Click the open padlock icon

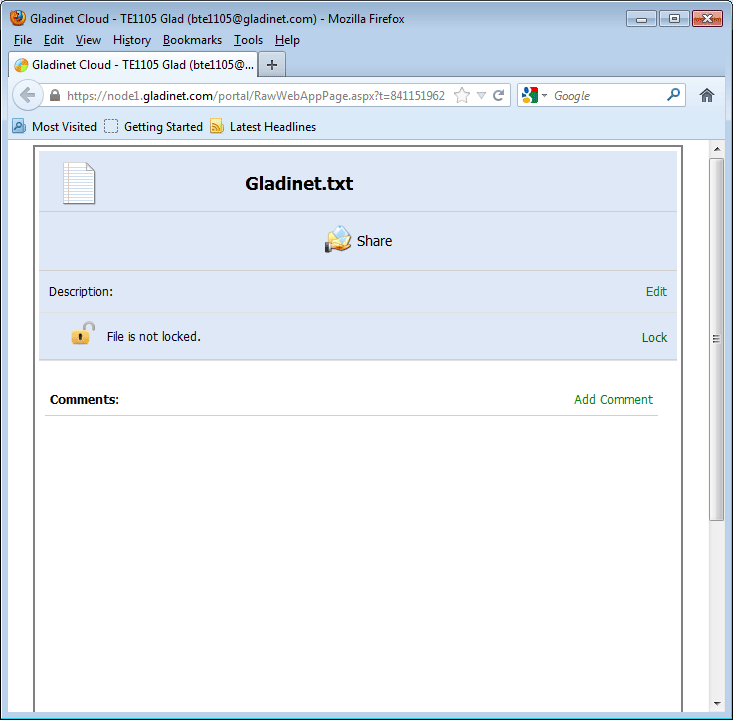coord(83,333)
